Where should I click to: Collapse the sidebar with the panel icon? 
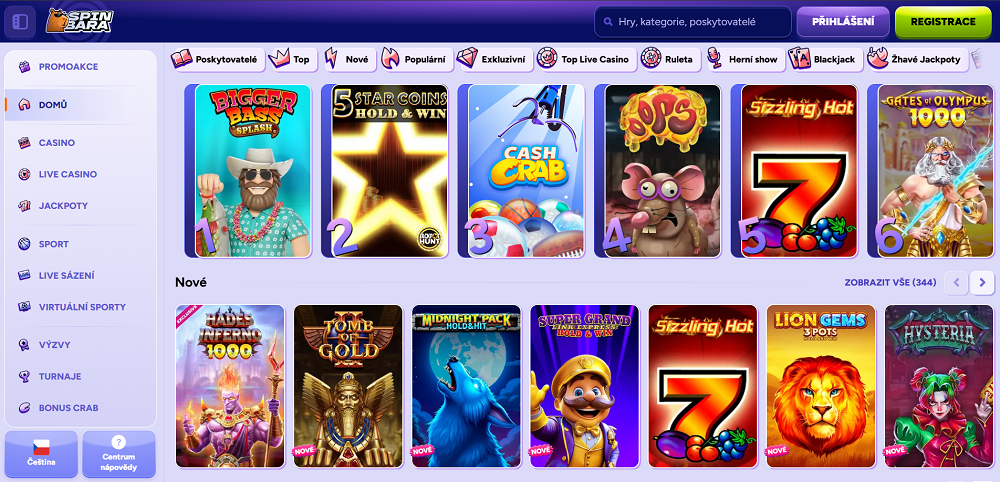[20, 22]
